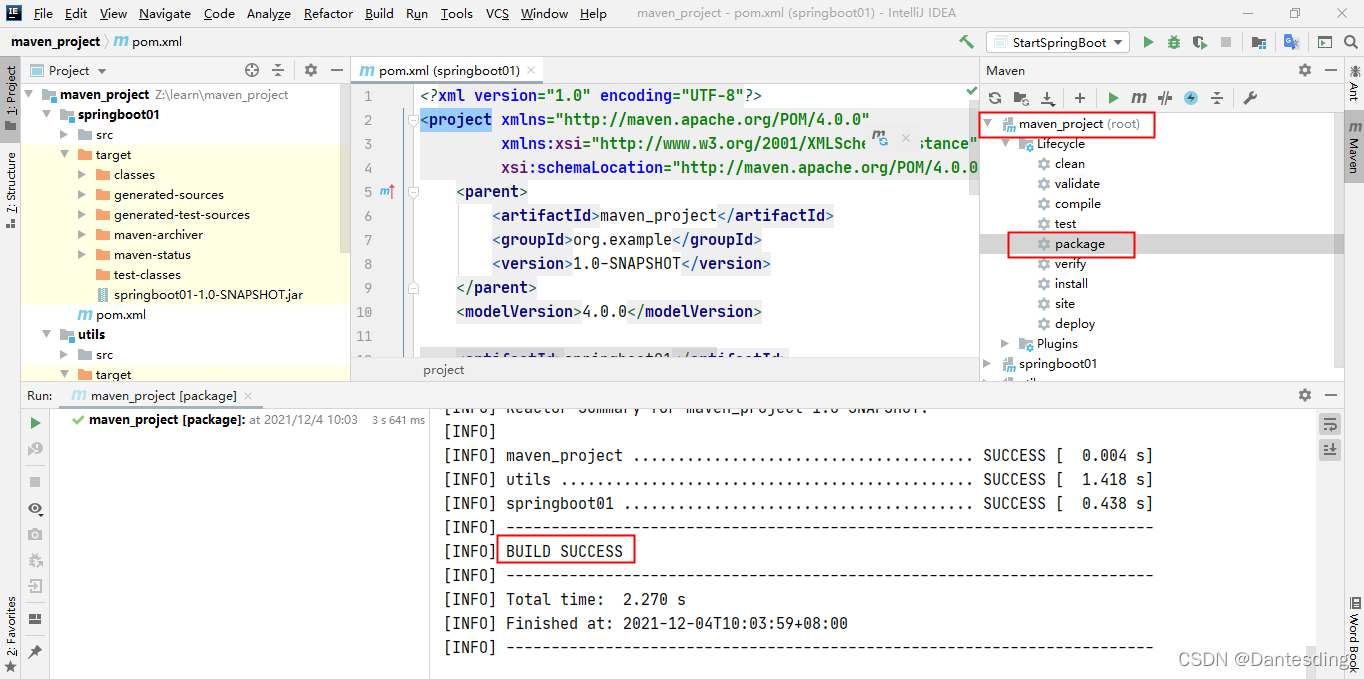Open the Navigate menu
Screen dimensions: 1364x679
165,13
